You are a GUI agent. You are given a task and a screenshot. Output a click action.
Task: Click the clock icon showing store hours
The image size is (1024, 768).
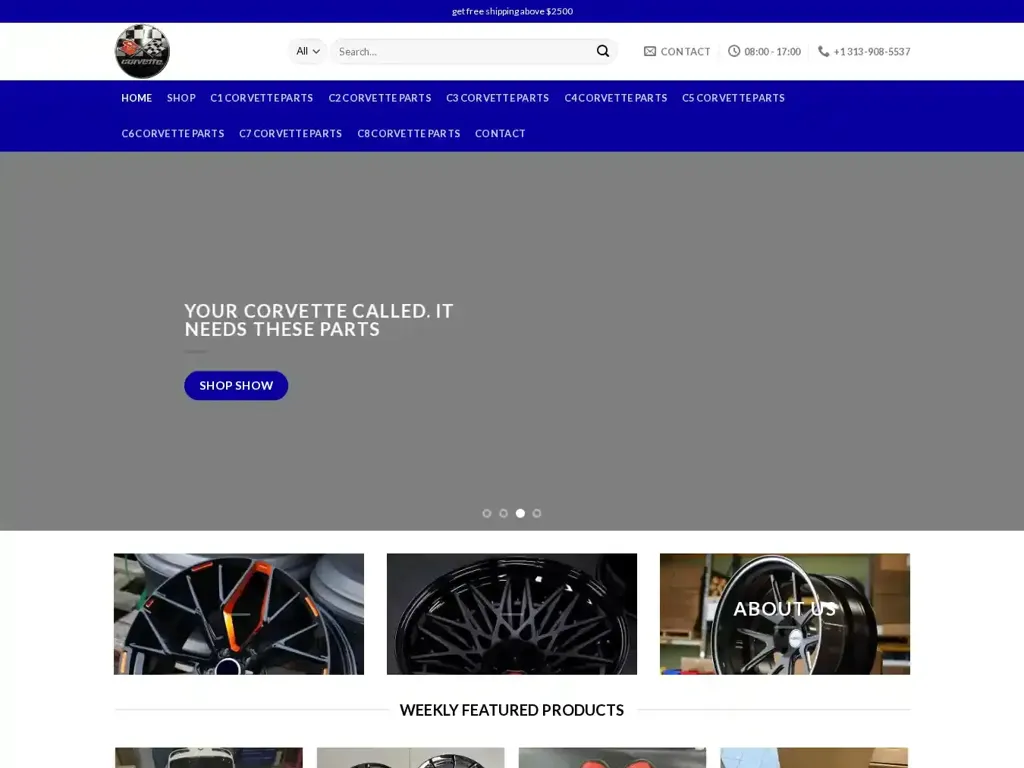(x=733, y=51)
